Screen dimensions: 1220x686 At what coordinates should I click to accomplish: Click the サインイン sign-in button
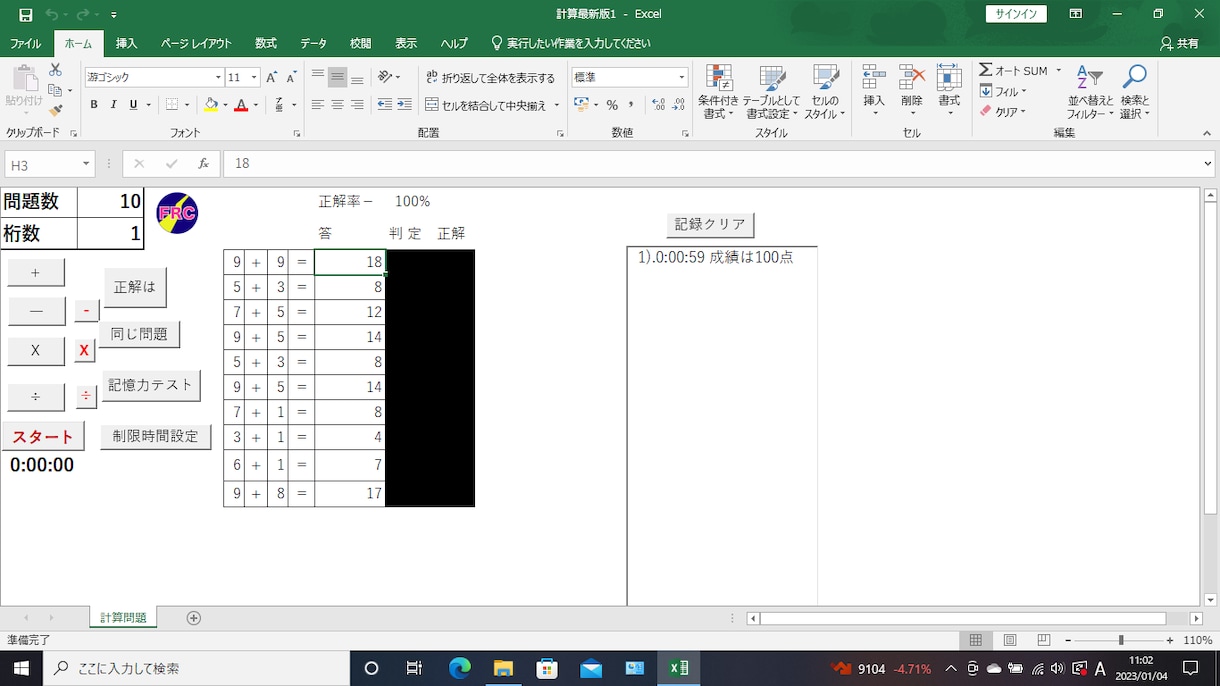[1016, 14]
